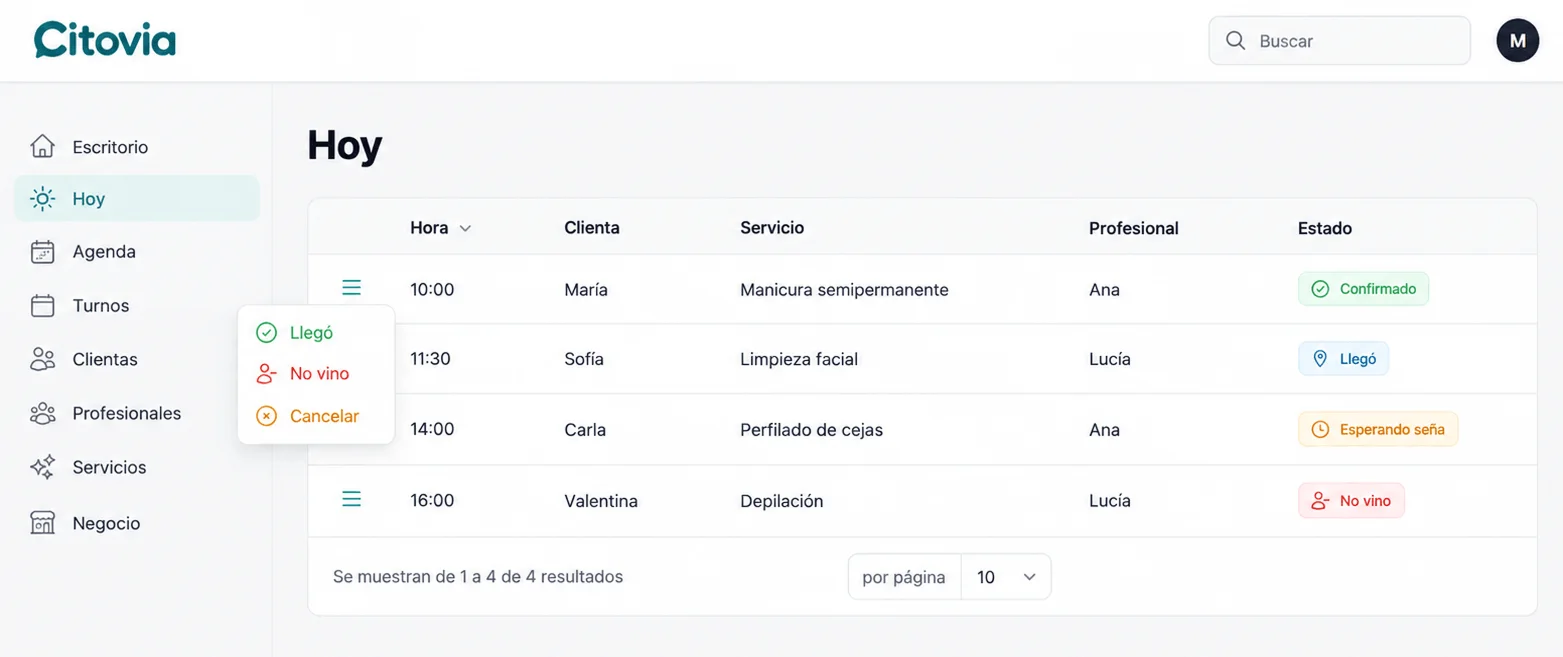The image size is (1563, 657).
Task: Go to Escritorio in sidebar
Action: [x=137, y=147]
